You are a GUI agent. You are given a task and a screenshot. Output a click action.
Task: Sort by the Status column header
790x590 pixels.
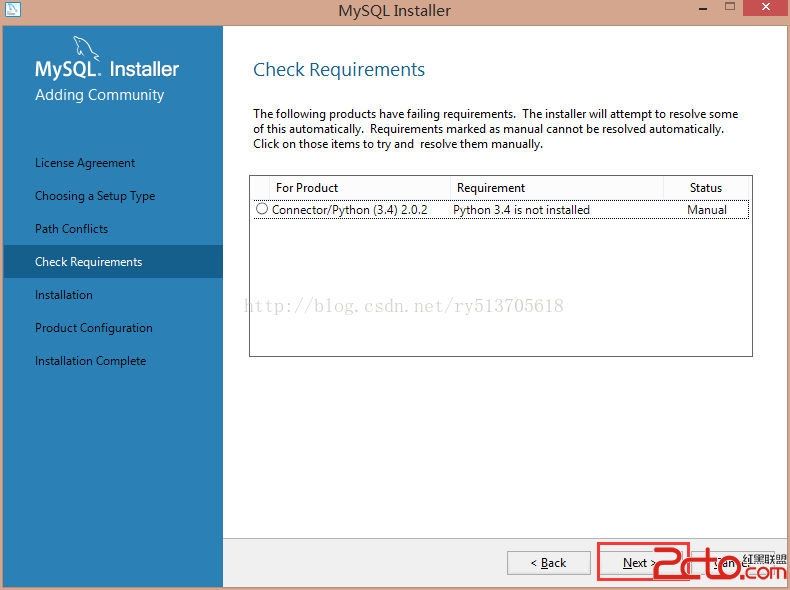pyautogui.click(x=706, y=188)
